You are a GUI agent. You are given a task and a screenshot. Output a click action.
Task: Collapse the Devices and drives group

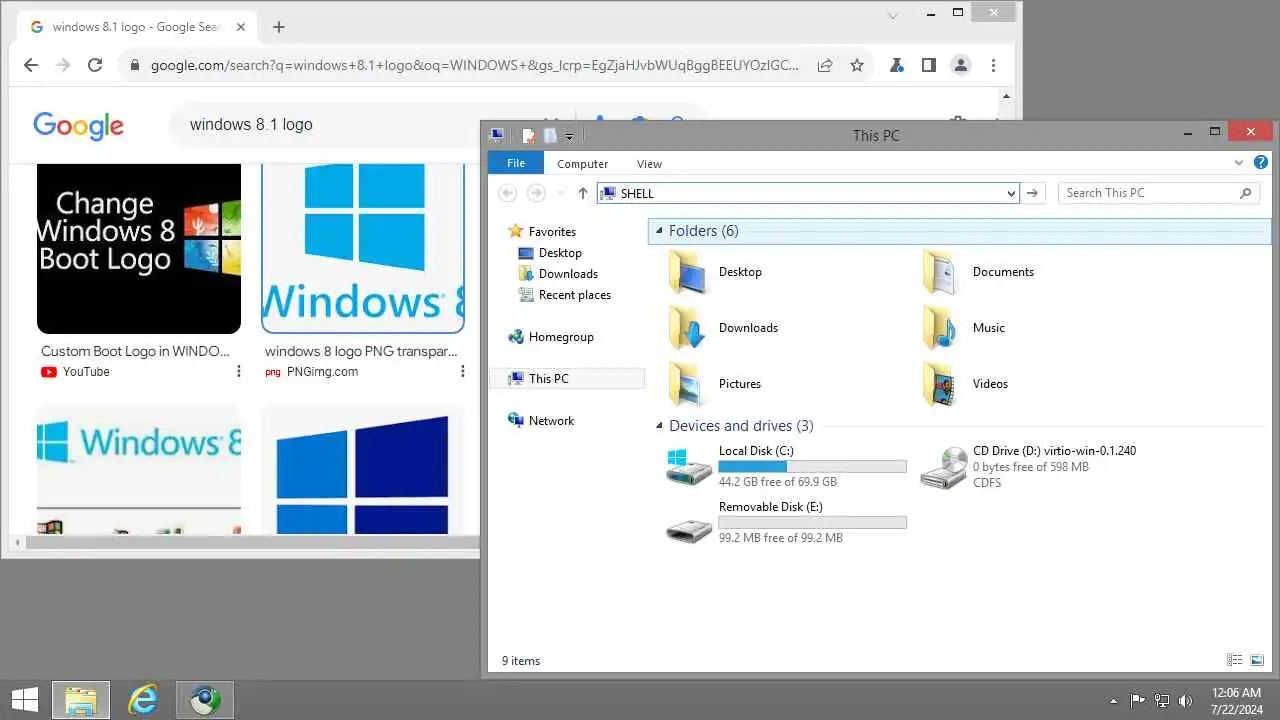(659, 426)
